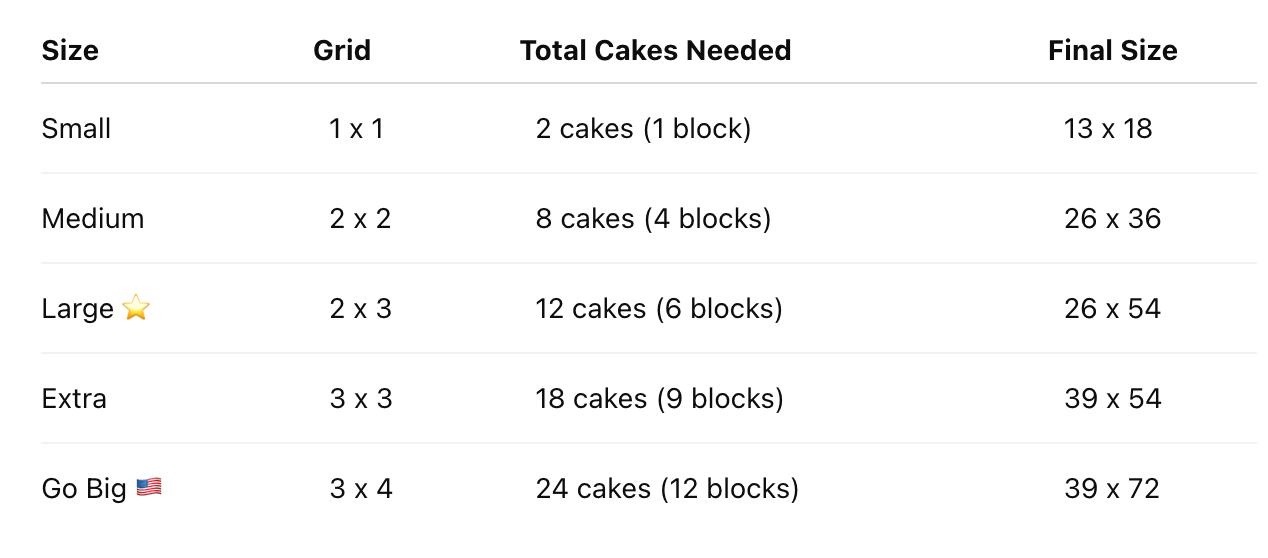Screen dimensions: 1268x558
Task: Select the 39 x 72 final size
Action: coord(1112,489)
